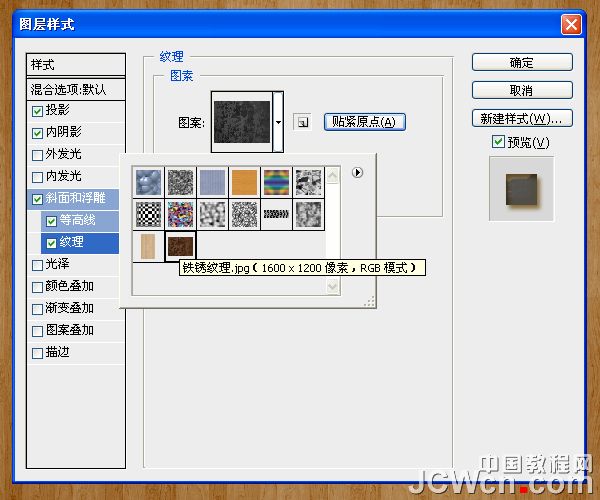
Task: Choose the soft gray clouds pattern swatch
Action: (x=212, y=214)
